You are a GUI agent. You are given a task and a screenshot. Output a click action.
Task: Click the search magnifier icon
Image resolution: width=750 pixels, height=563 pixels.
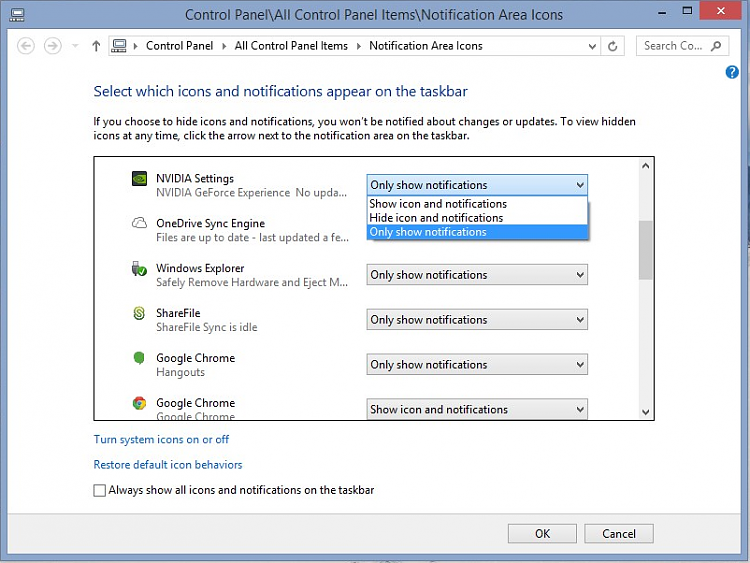tap(716, 46)
